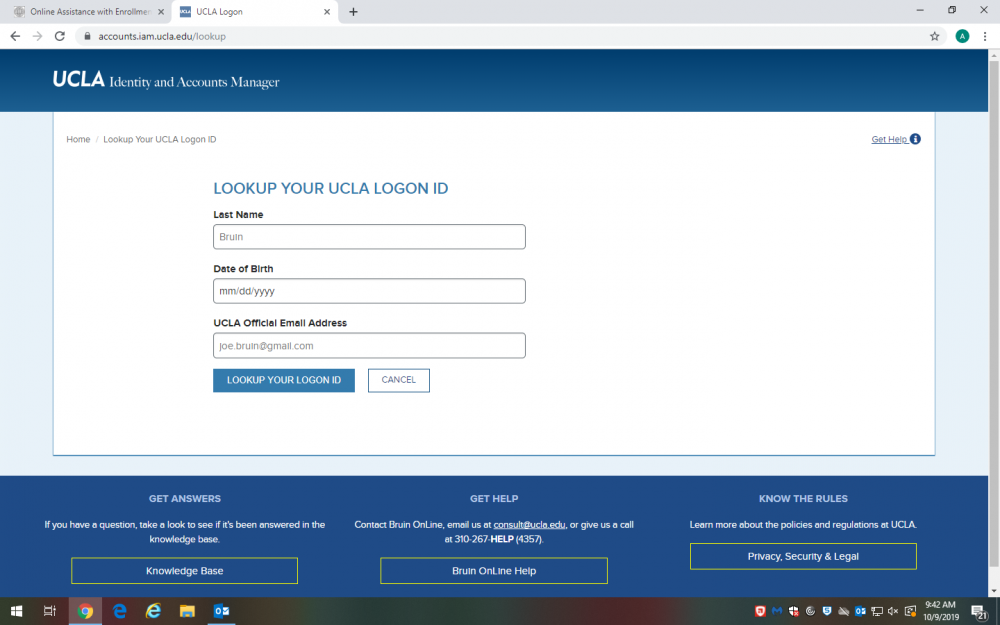Viewport: 1000px width, 625px height.
Task: Click the Get Help info icon
Action: pyautogui.click(x=915, y=139)
